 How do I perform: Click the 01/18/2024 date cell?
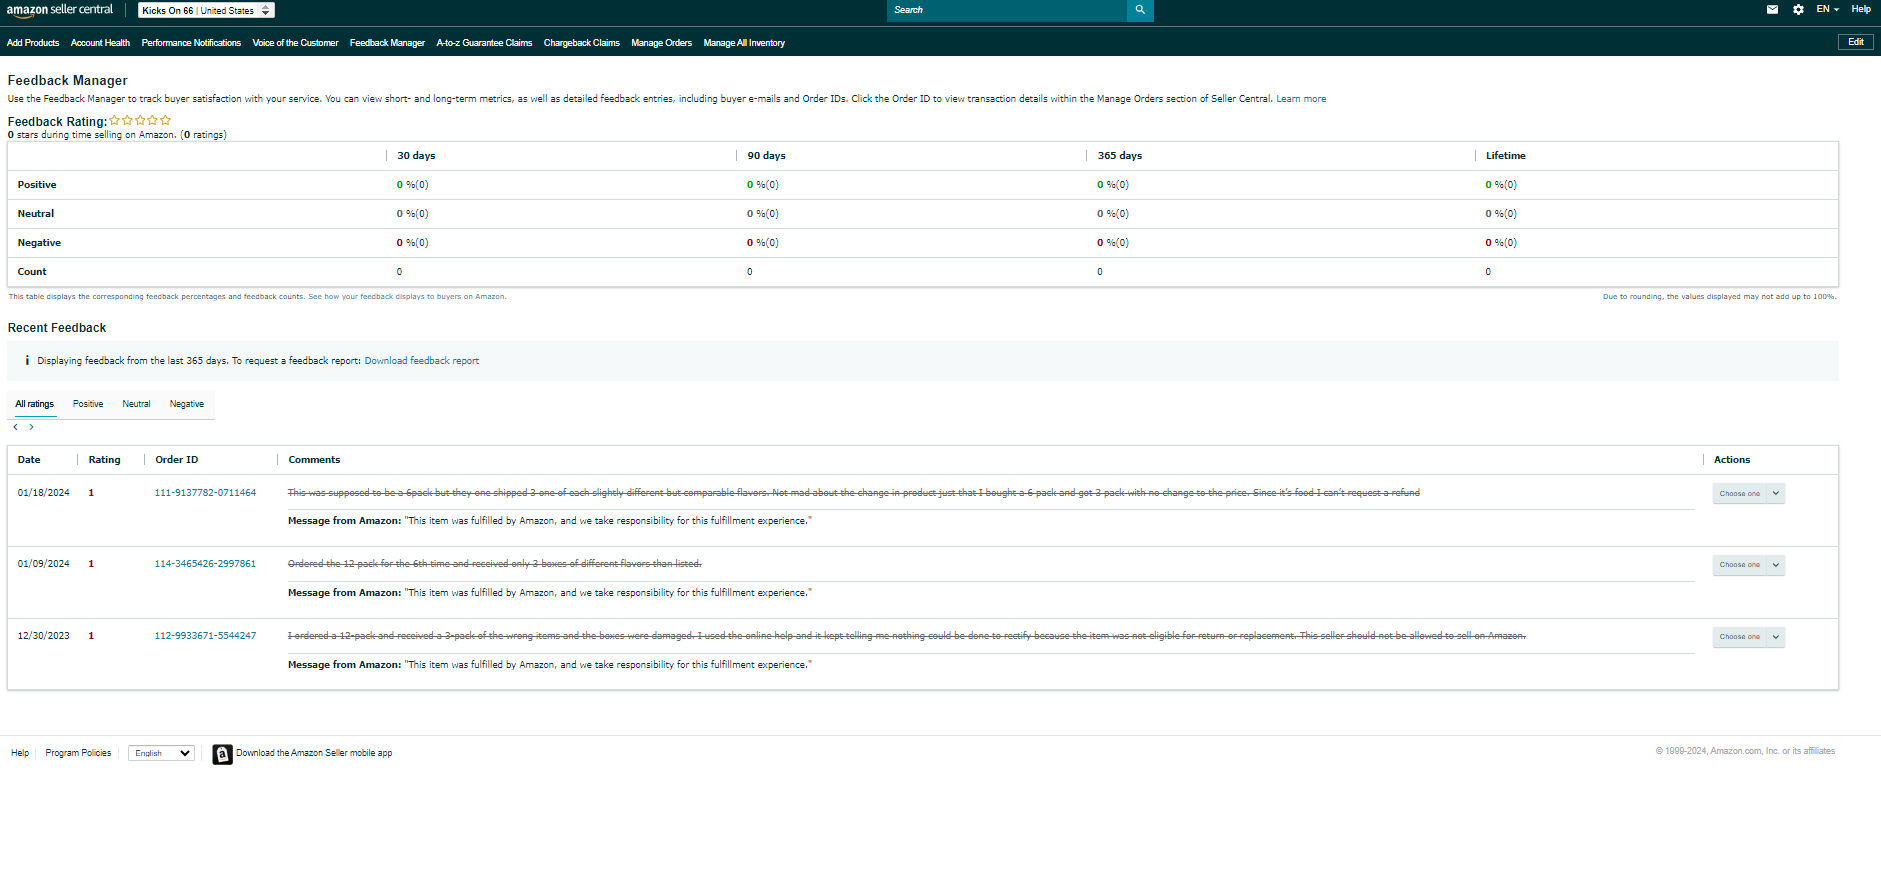(x=44, y=493)
